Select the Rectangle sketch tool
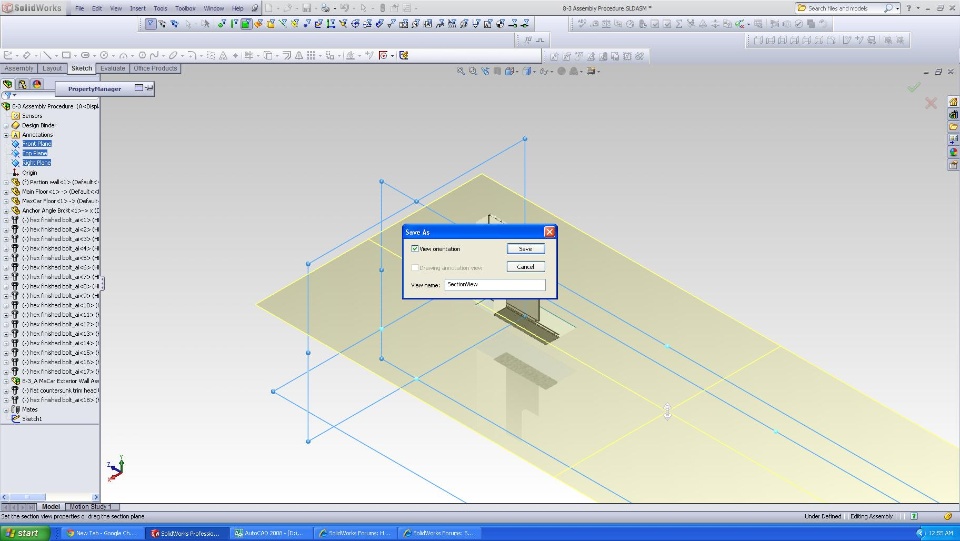This screenshot has width=960, height=541. pos(66,55)
